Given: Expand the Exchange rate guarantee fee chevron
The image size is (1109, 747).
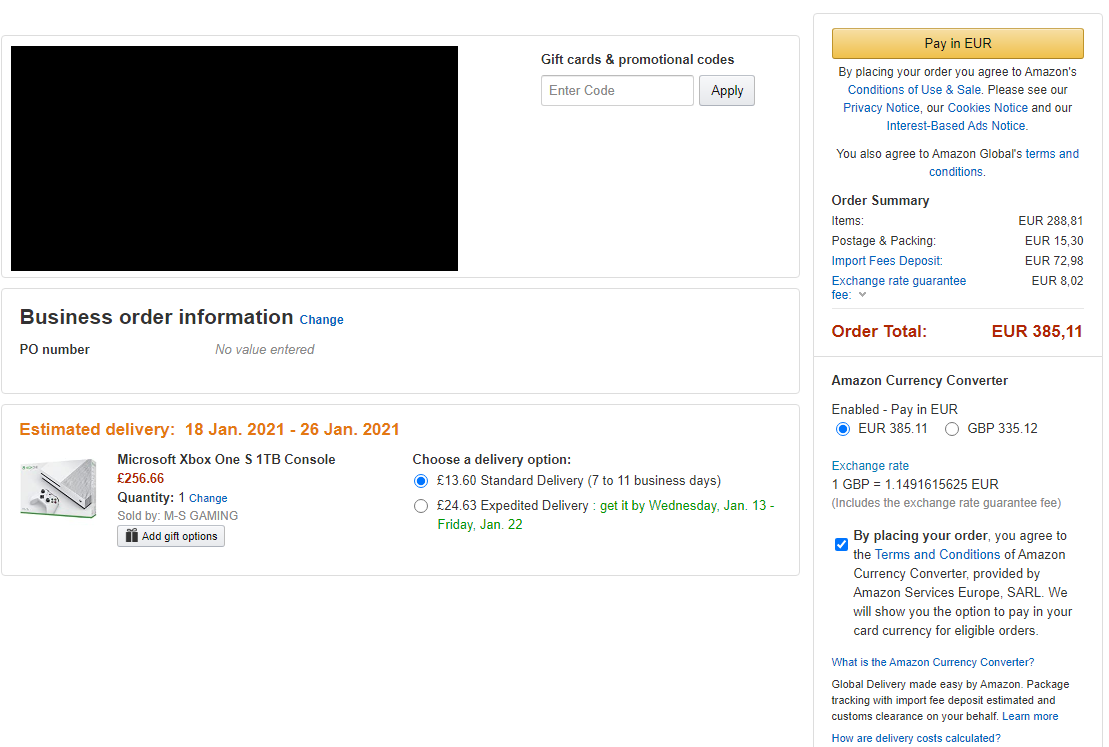Looking at the screenshot, I should (862, 295).
